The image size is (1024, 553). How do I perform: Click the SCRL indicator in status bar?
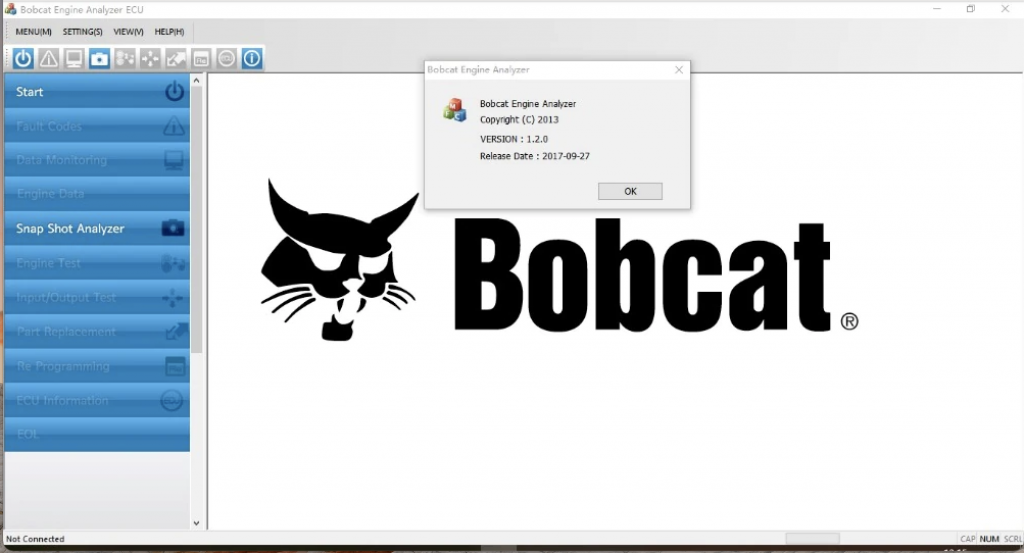pos(1013,539)
